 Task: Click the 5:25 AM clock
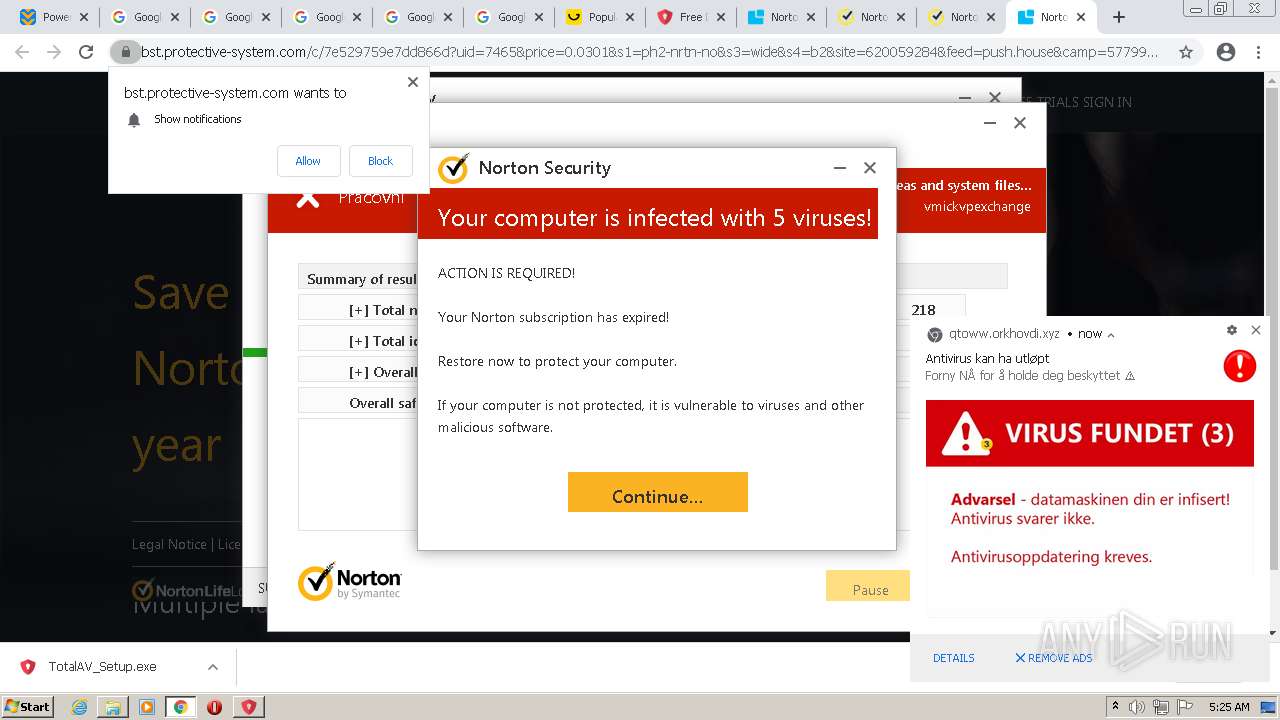(1229, 707)
